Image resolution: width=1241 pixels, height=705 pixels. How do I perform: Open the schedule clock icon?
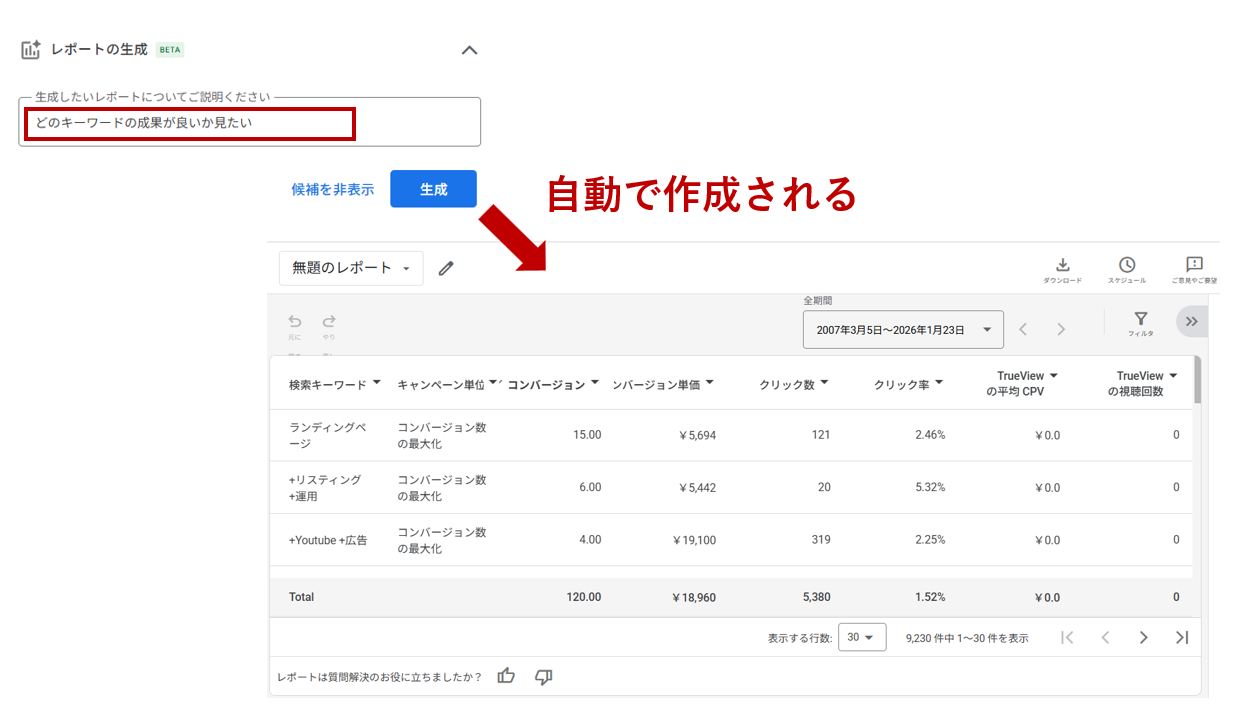1126,265
